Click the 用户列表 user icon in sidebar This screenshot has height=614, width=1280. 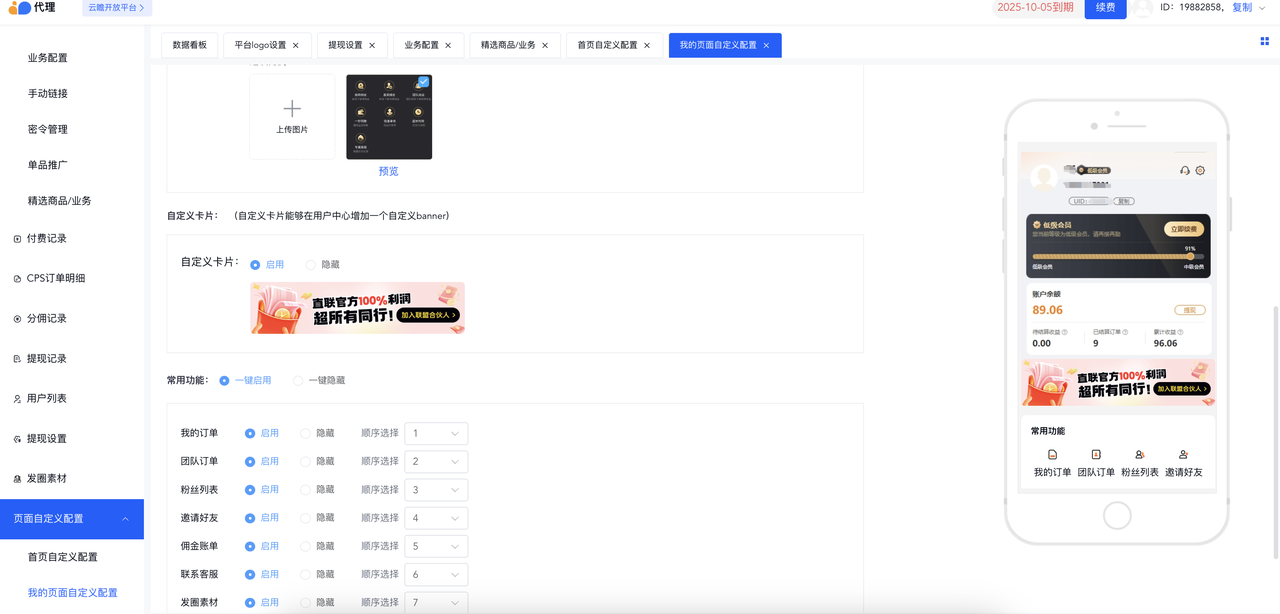(17, 399)
